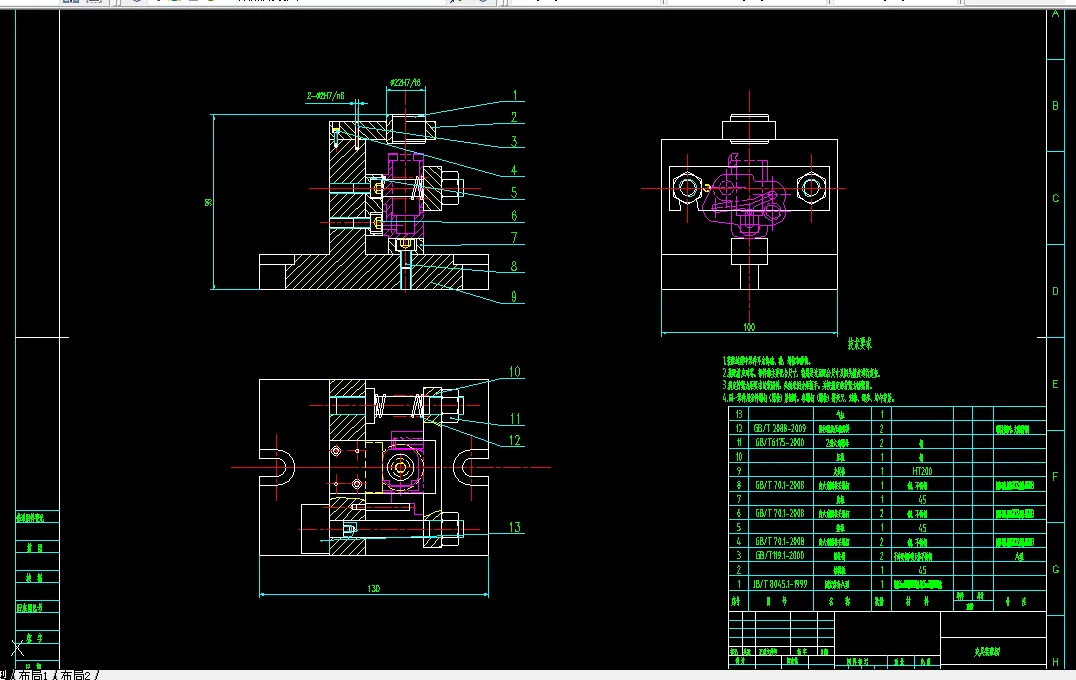This screenshot has height=680, width=1076.
Task: Select the GB/T6175-2000 standard cell
Action: click(780, 443)
